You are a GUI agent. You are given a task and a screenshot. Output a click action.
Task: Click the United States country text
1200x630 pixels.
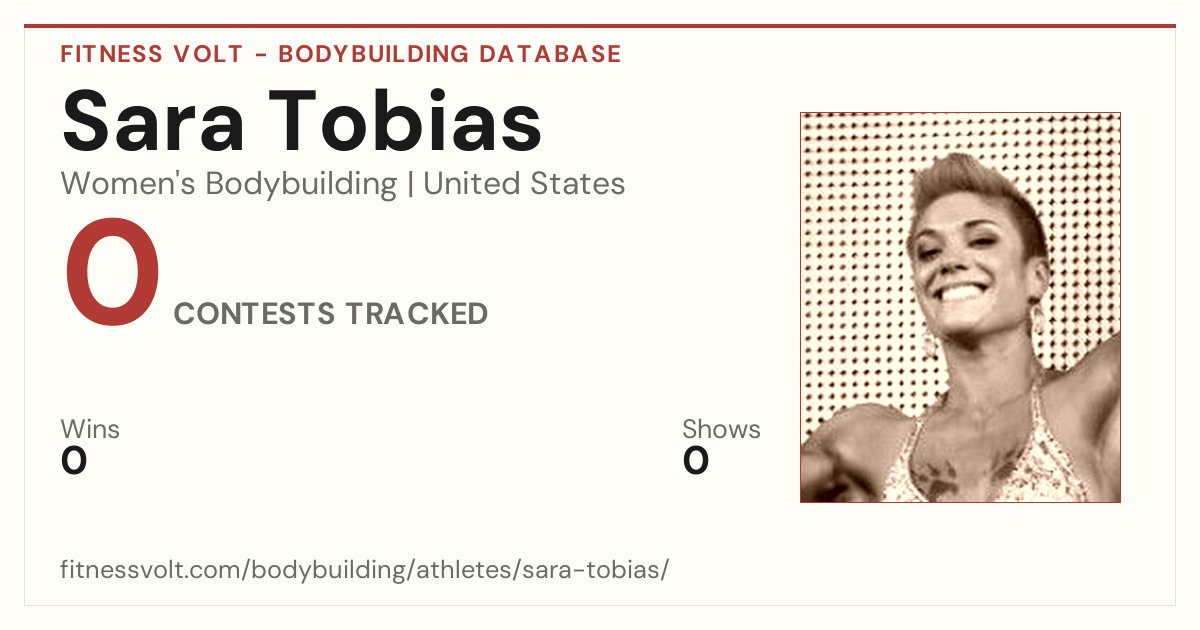tap(524, 184)
